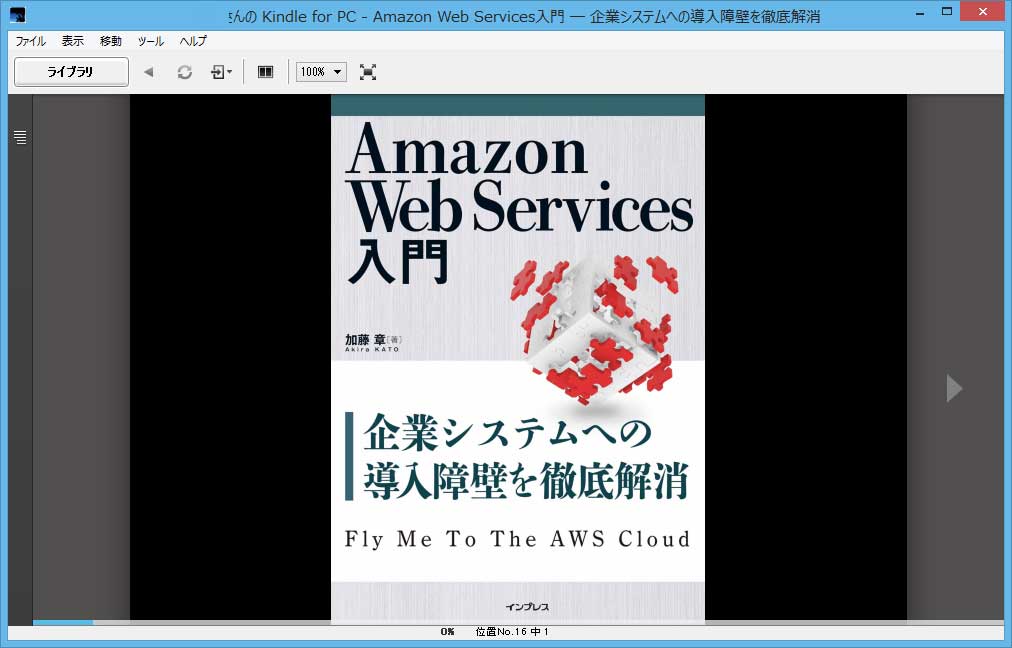Click the ライブラリ button to return to library
The image size is (1012, 648).
[x=70, y=71]
